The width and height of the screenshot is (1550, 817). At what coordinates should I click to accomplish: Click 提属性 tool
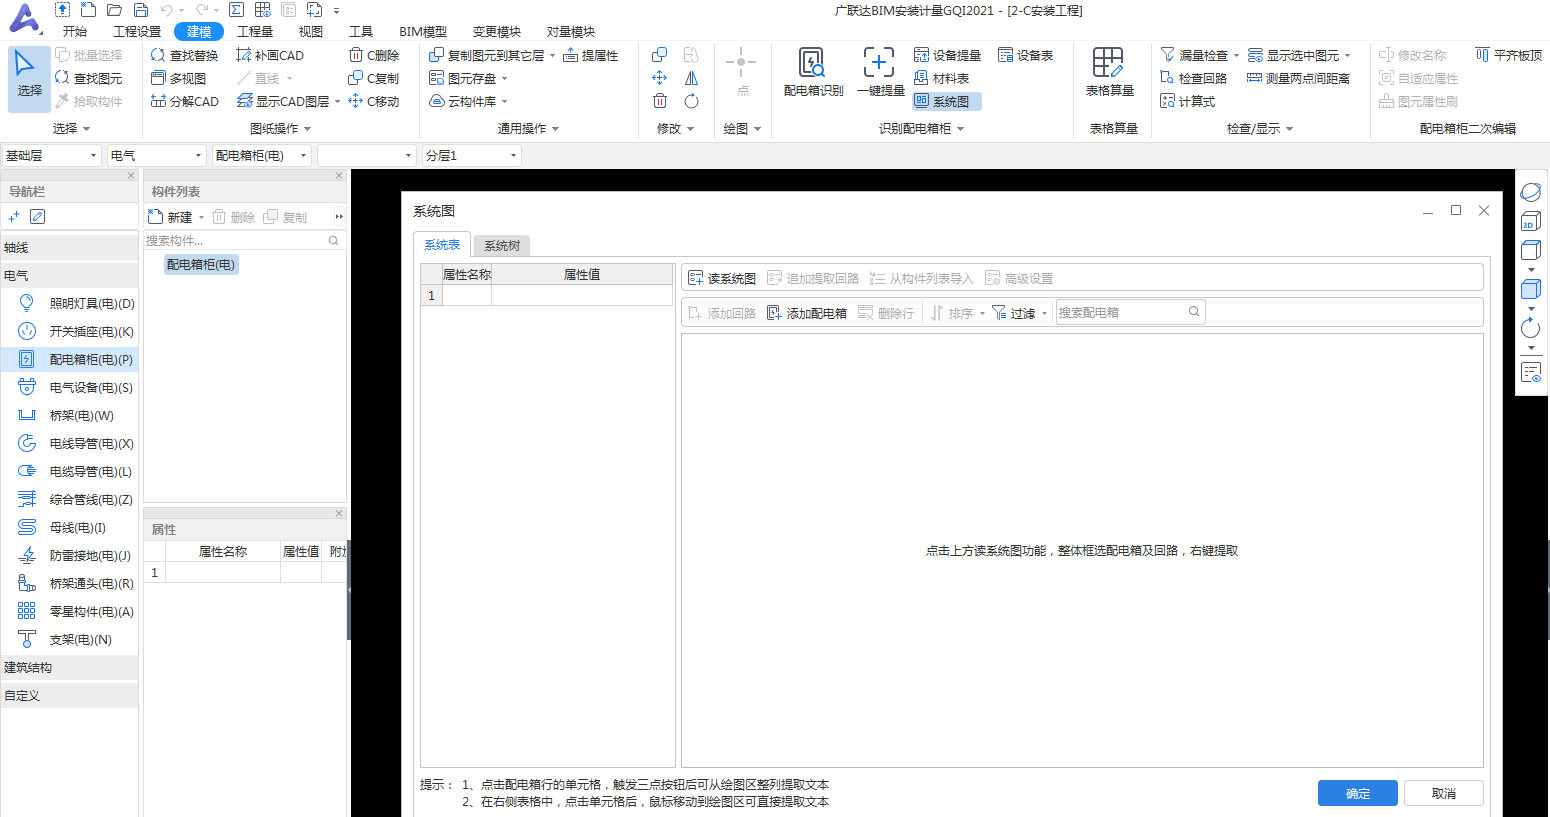(590, 55)
